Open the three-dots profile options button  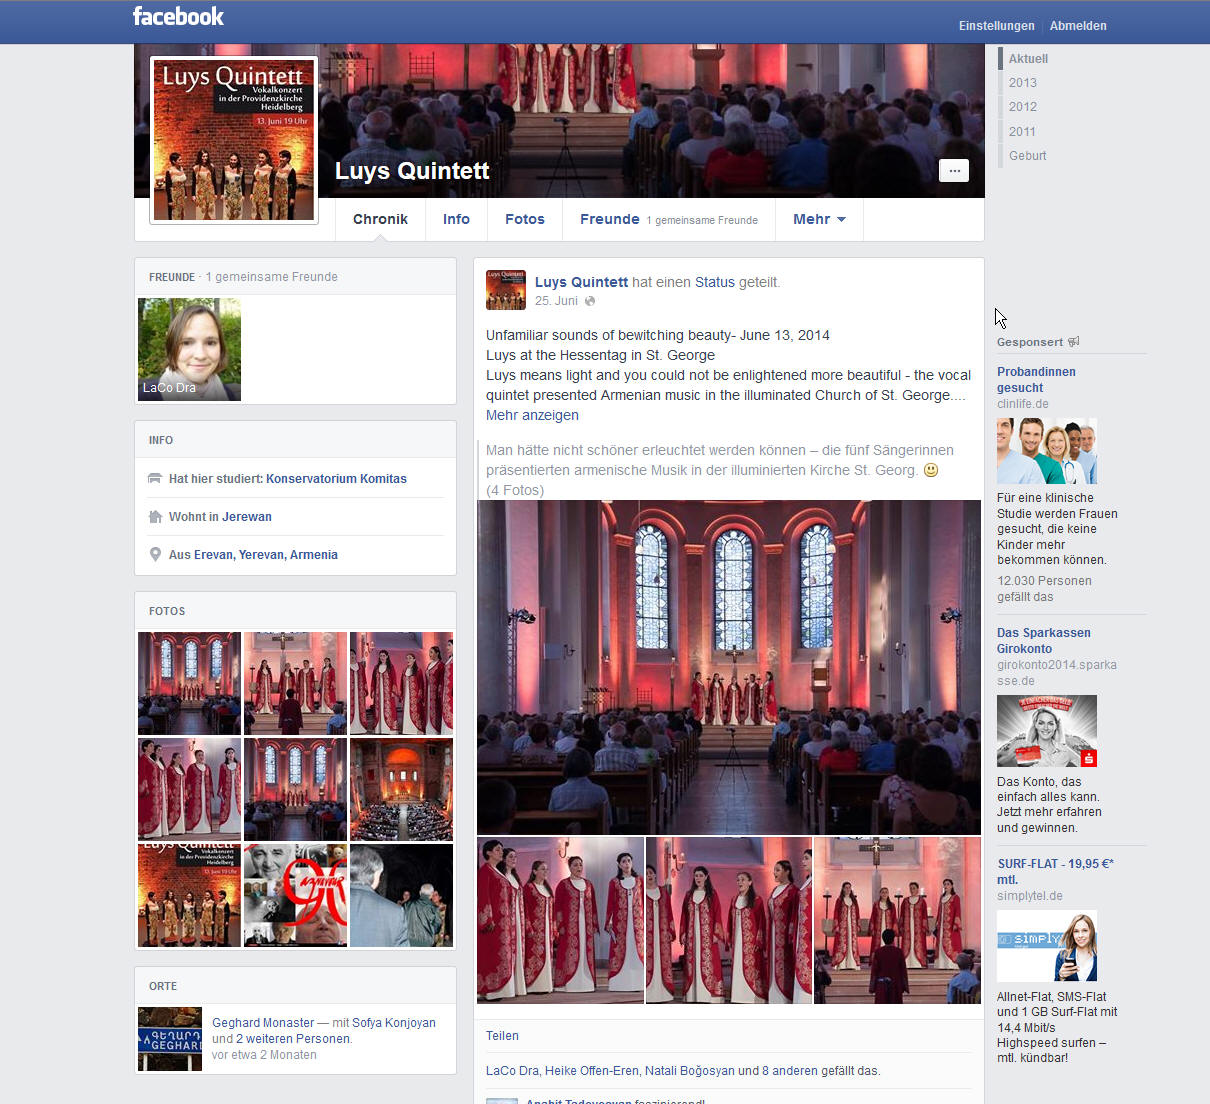click(954, 171)
